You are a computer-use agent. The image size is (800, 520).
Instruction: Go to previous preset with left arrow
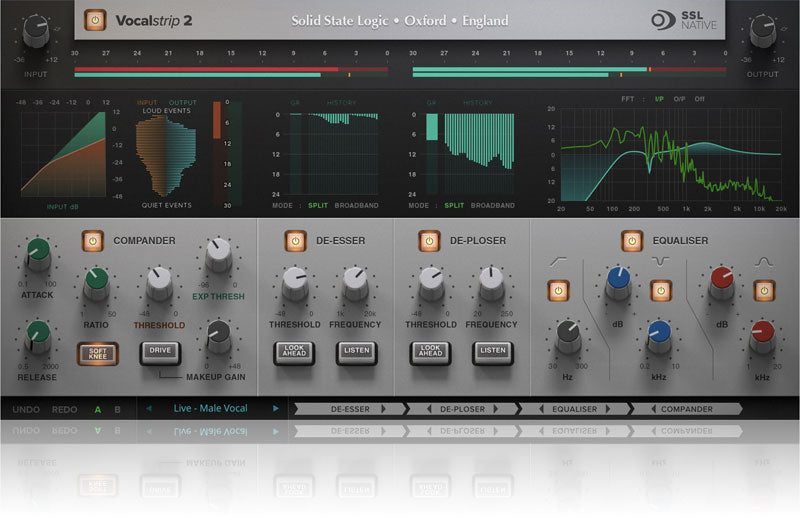(x=148, y=408)
